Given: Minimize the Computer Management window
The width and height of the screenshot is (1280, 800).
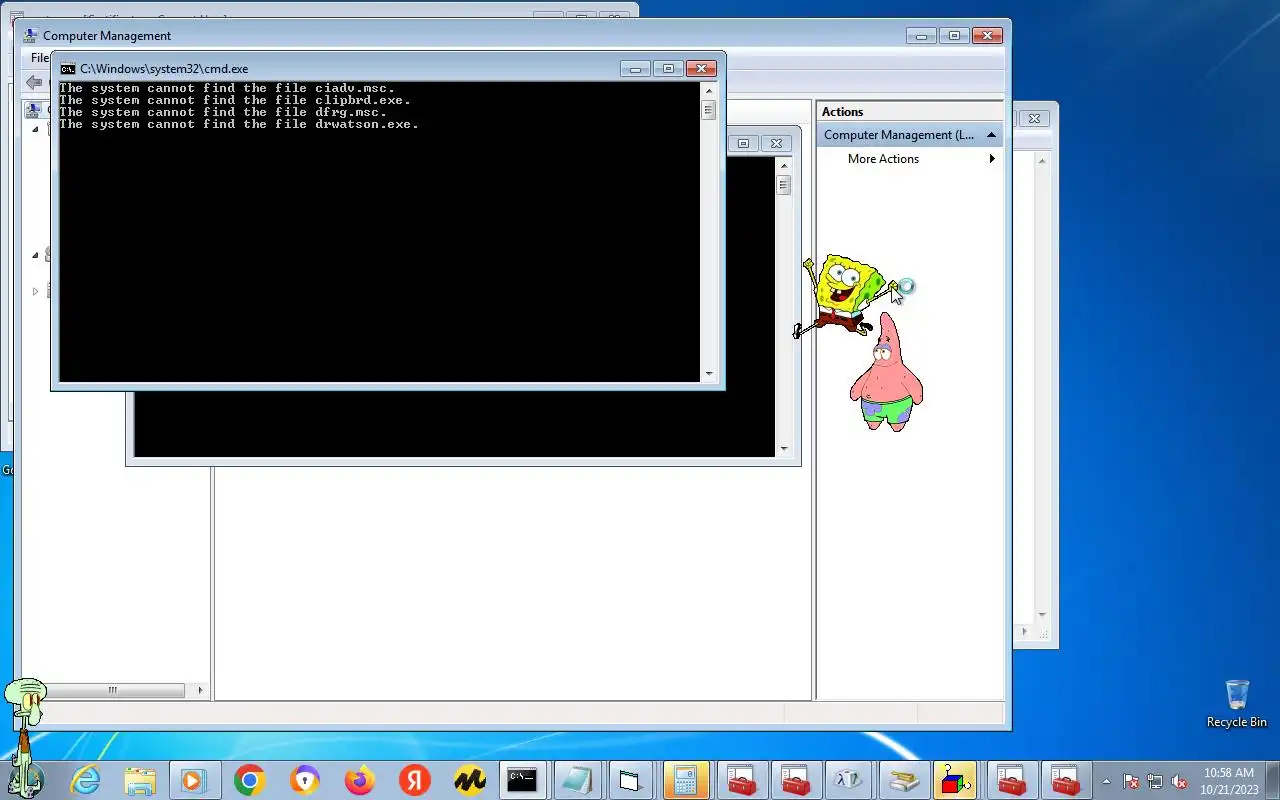Looking at the screenshot, I should click(921, 35).
